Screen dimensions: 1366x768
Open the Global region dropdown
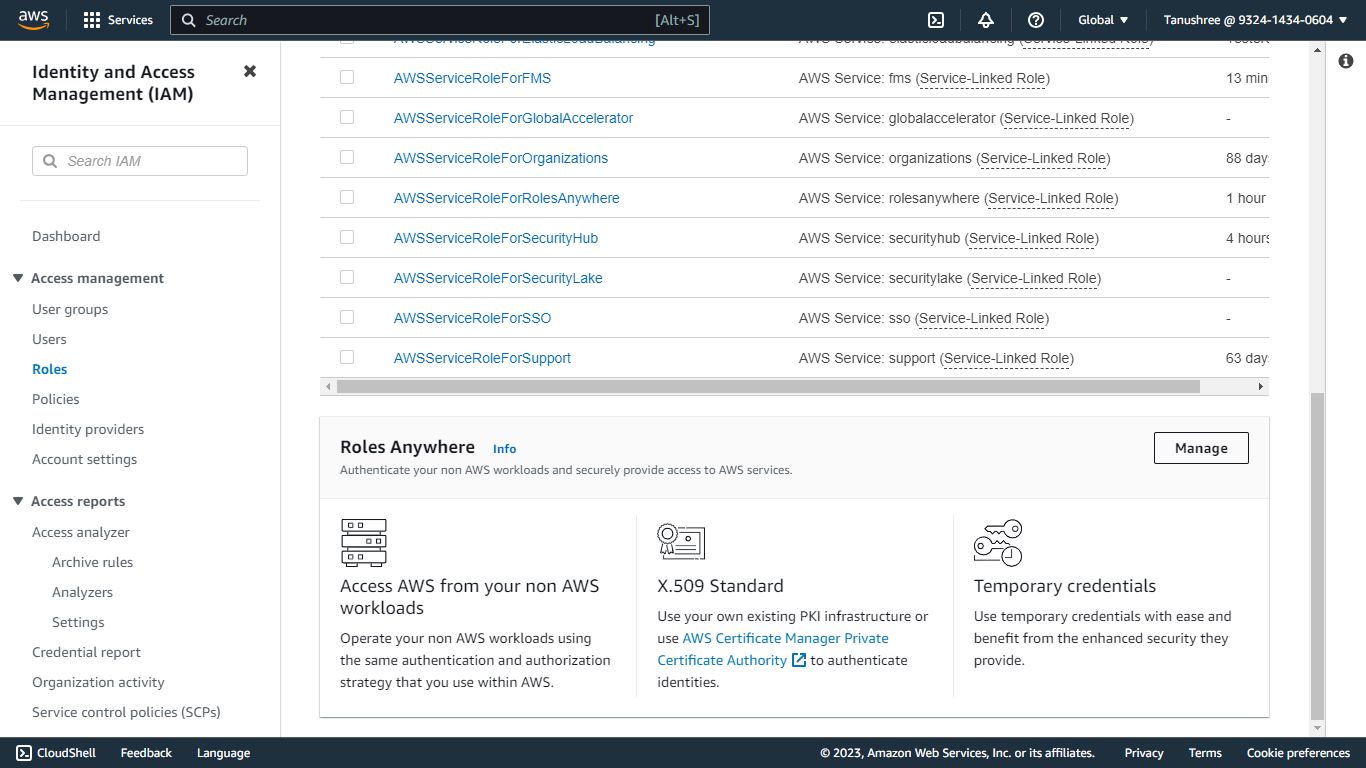[x=1103, y=20]
